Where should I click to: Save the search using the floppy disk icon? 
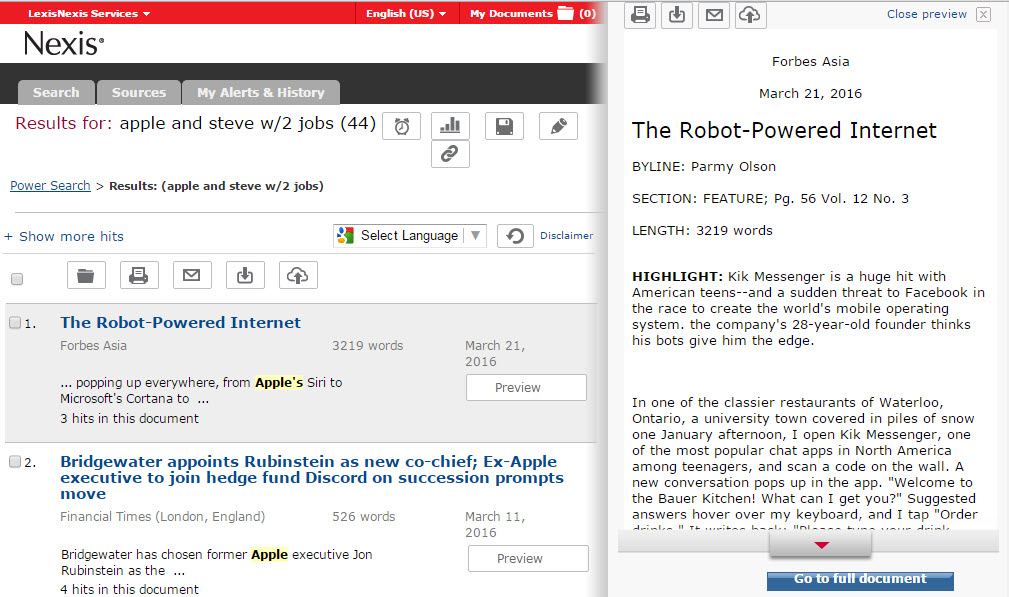[x=504, y=126]
